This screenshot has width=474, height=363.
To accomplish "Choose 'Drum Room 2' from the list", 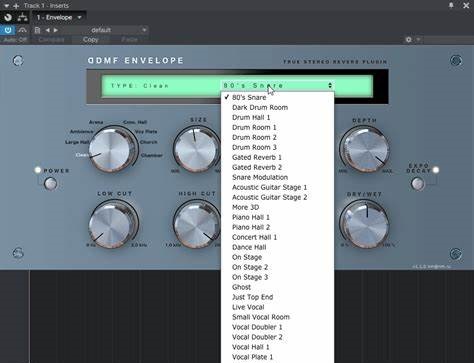I will 277,138.
